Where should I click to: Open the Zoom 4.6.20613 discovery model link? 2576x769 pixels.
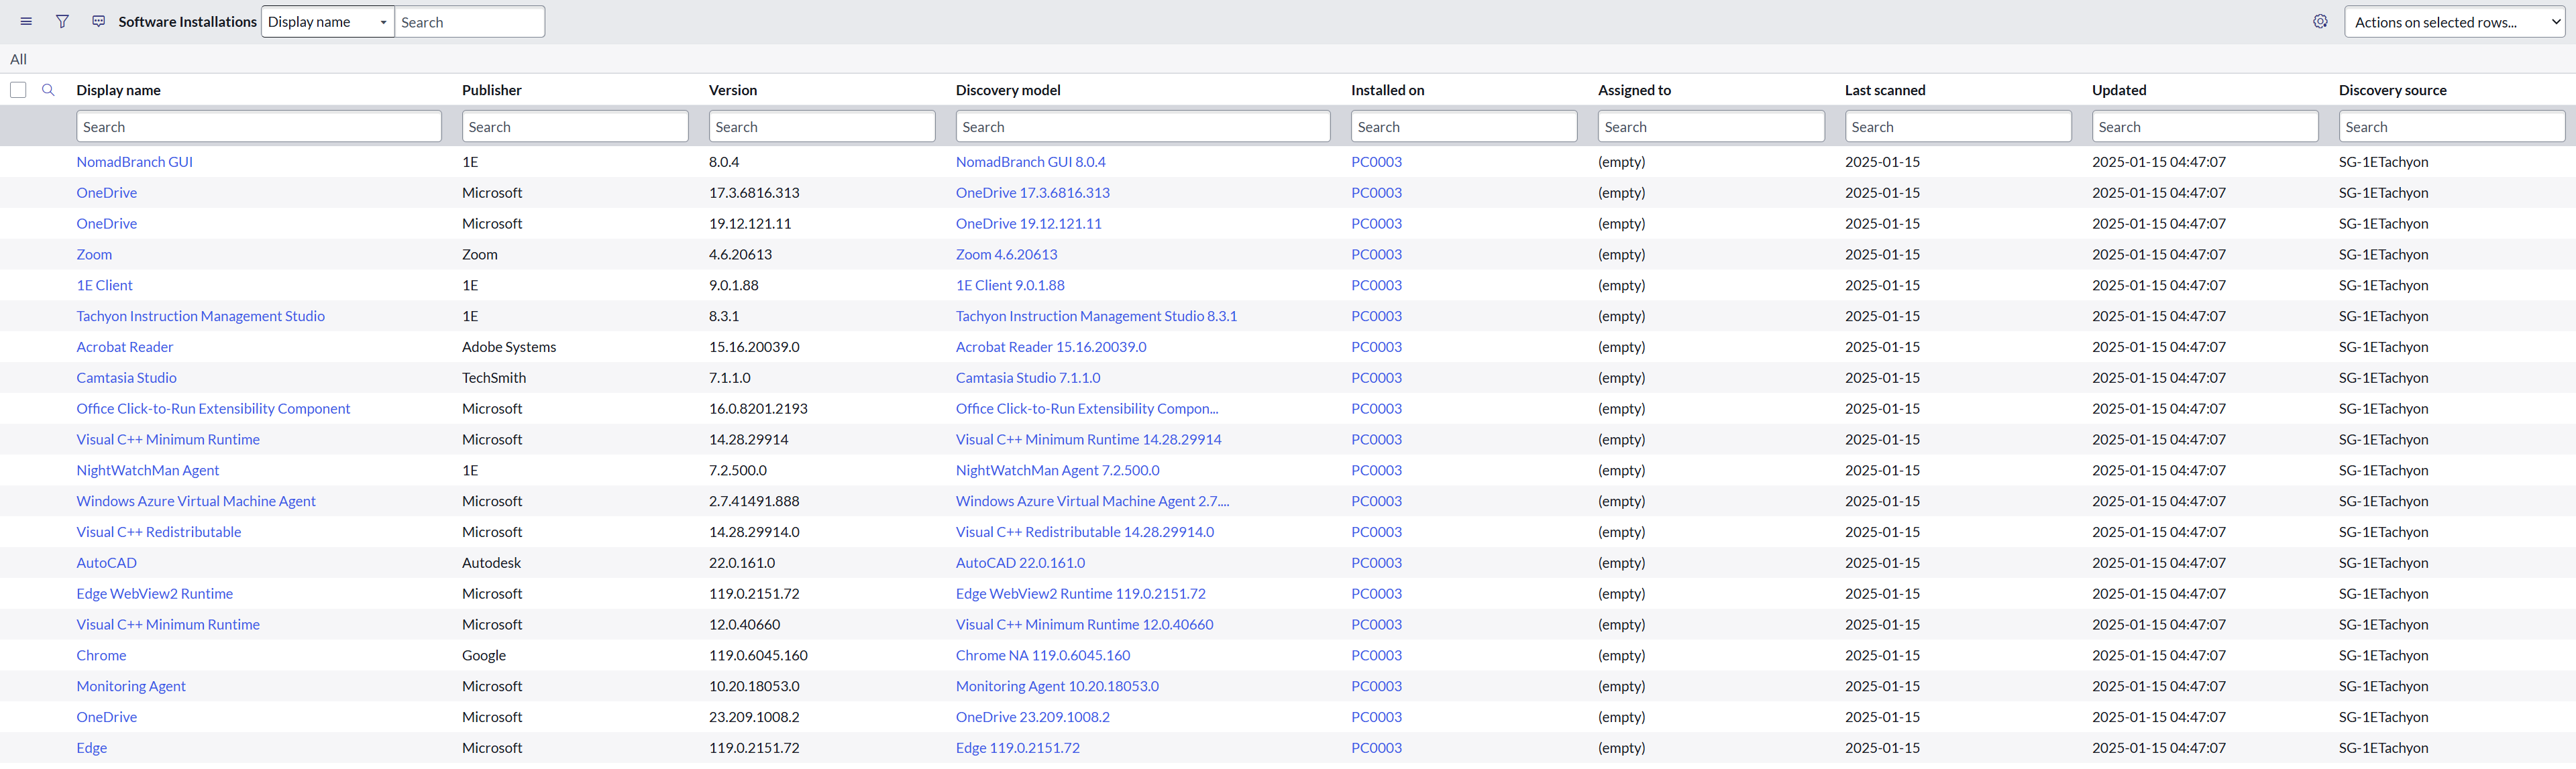tap(1005, 255)
